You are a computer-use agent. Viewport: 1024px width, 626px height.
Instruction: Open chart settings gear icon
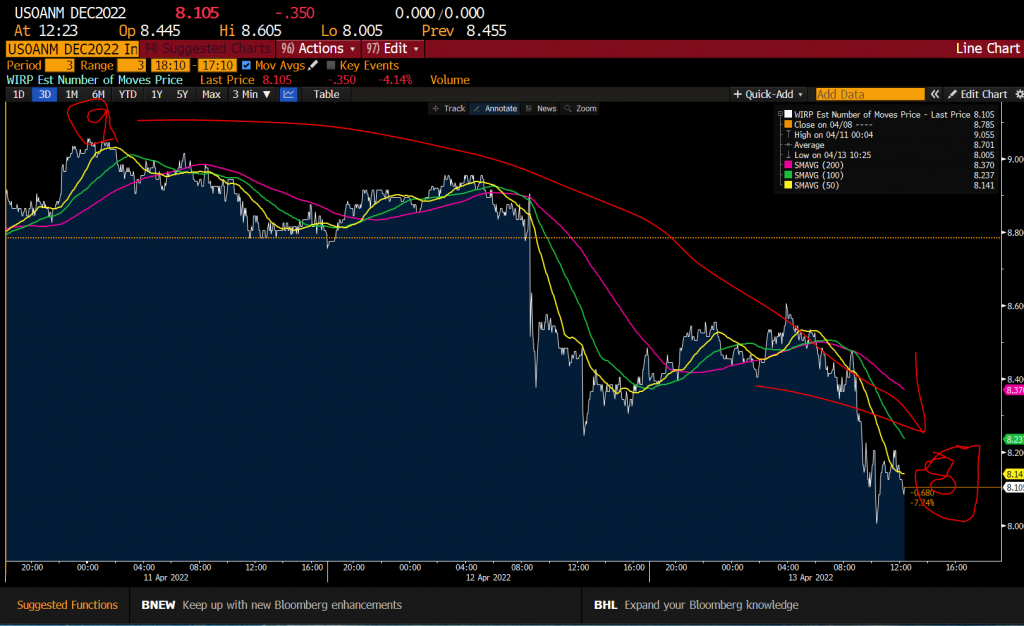pyautogui.click(x=1019, y=95)
